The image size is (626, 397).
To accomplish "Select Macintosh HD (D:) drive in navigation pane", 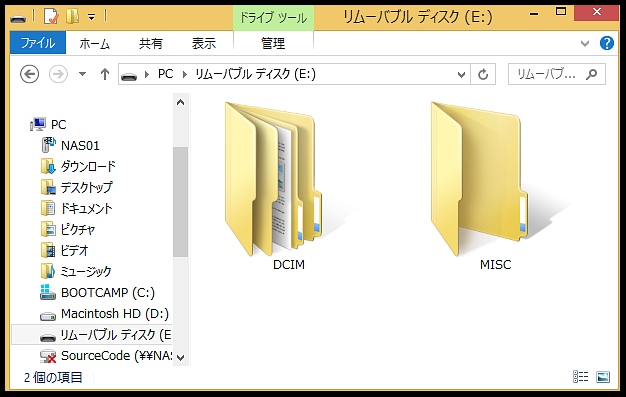I will 115,314.
